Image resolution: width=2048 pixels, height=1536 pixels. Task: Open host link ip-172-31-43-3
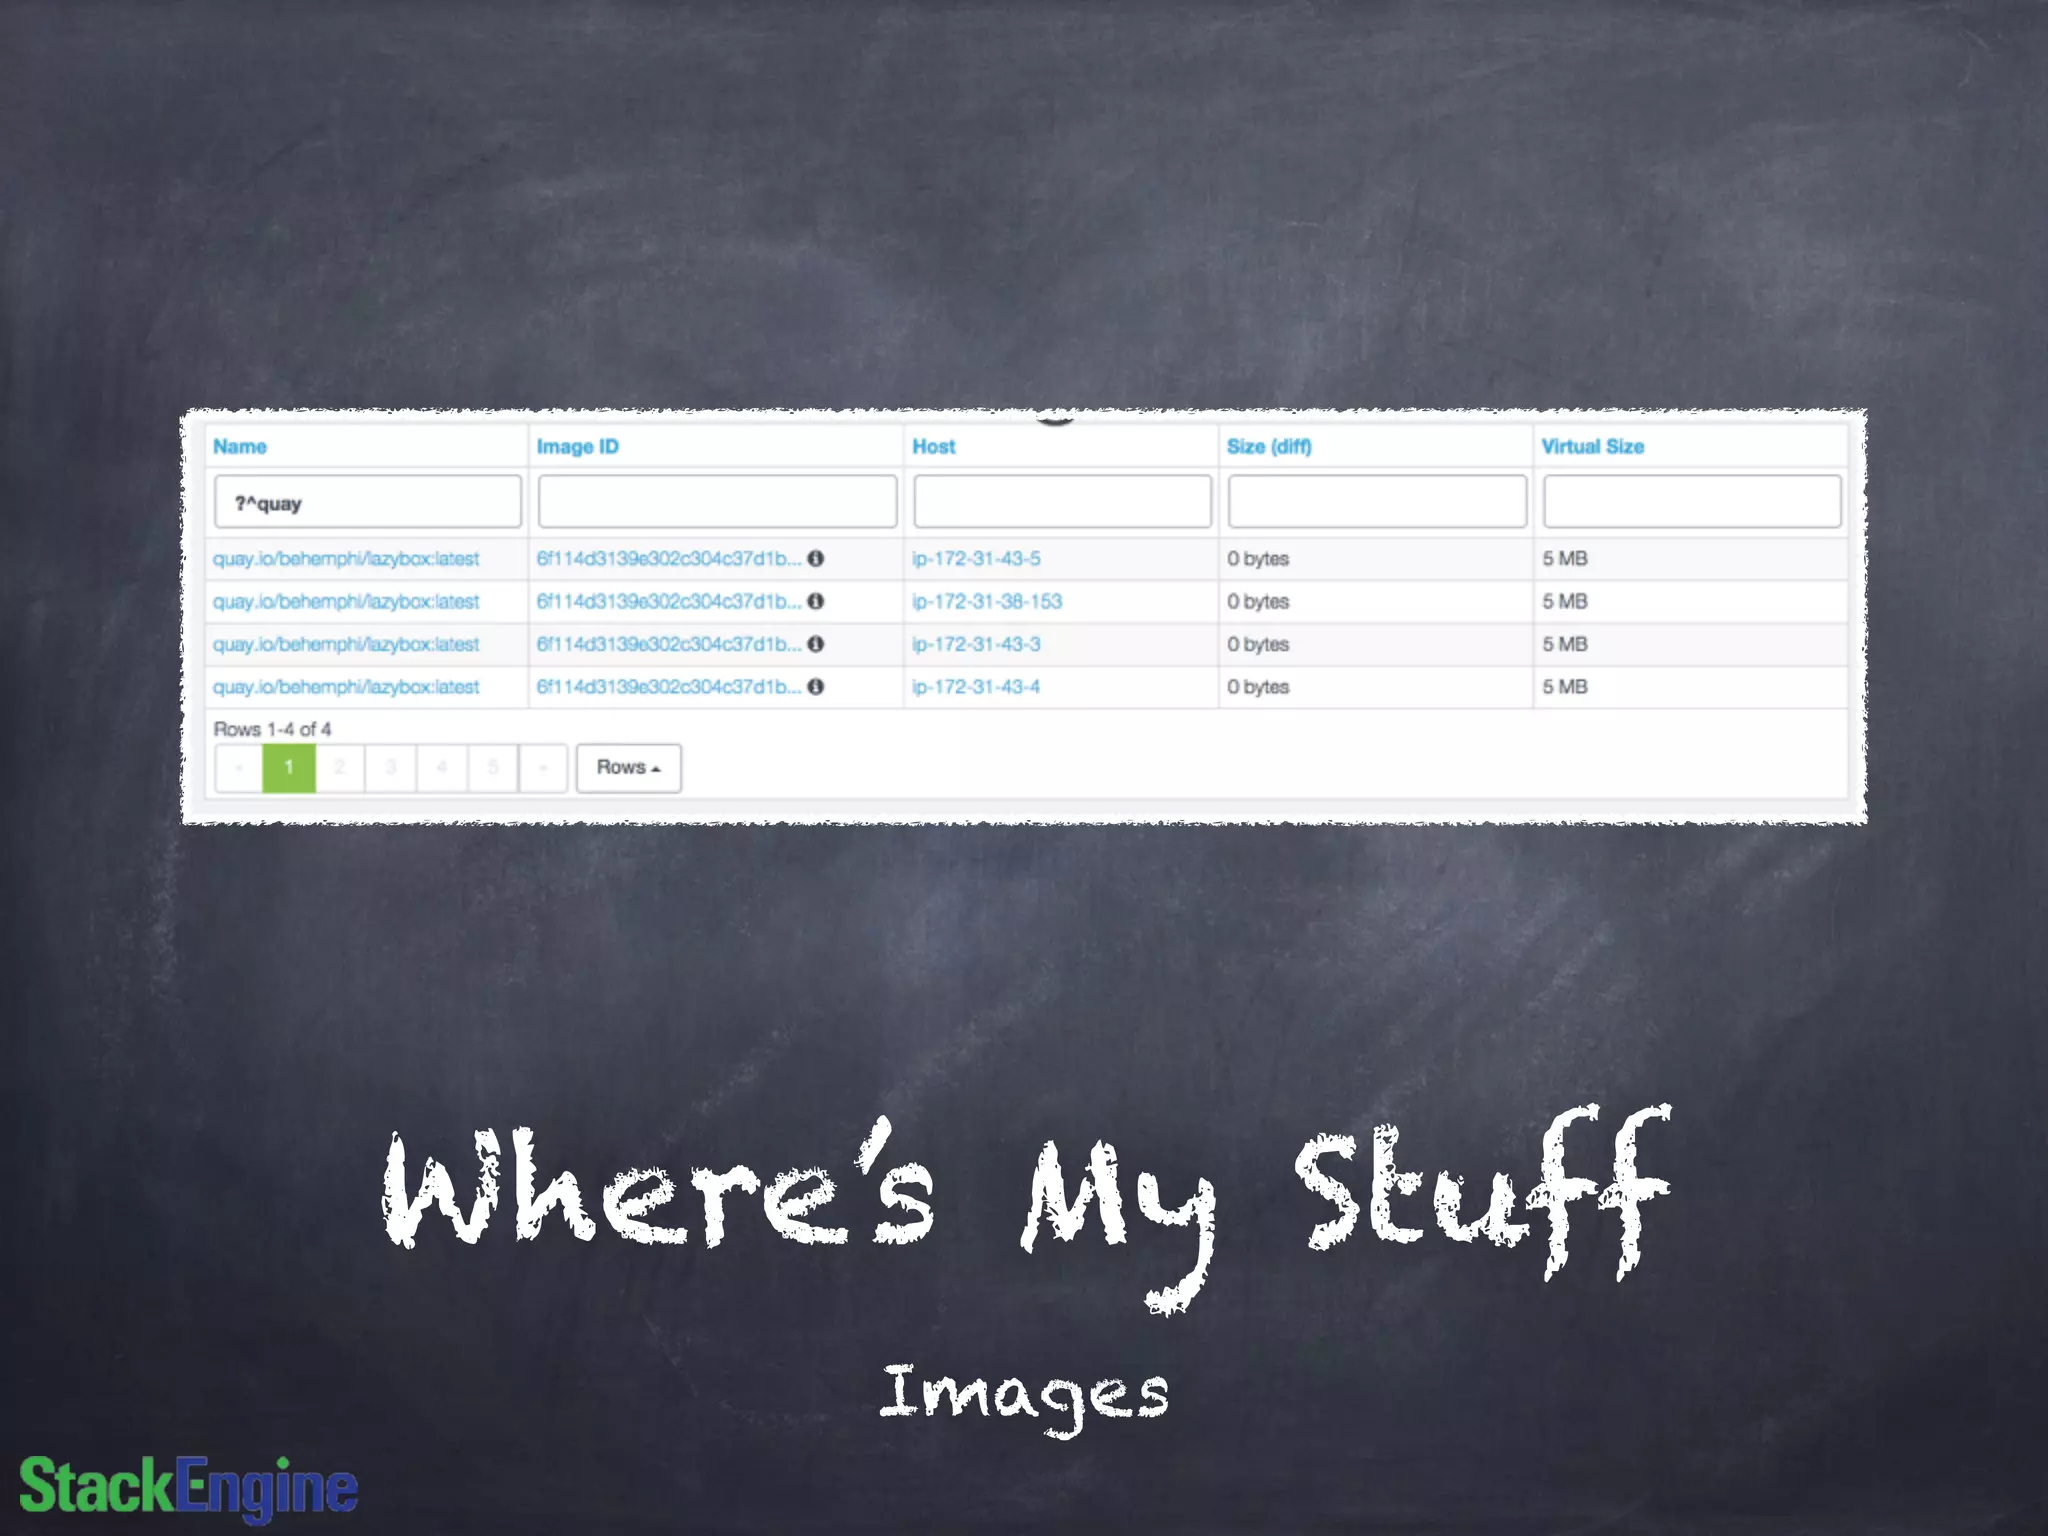tap(976, 645)
